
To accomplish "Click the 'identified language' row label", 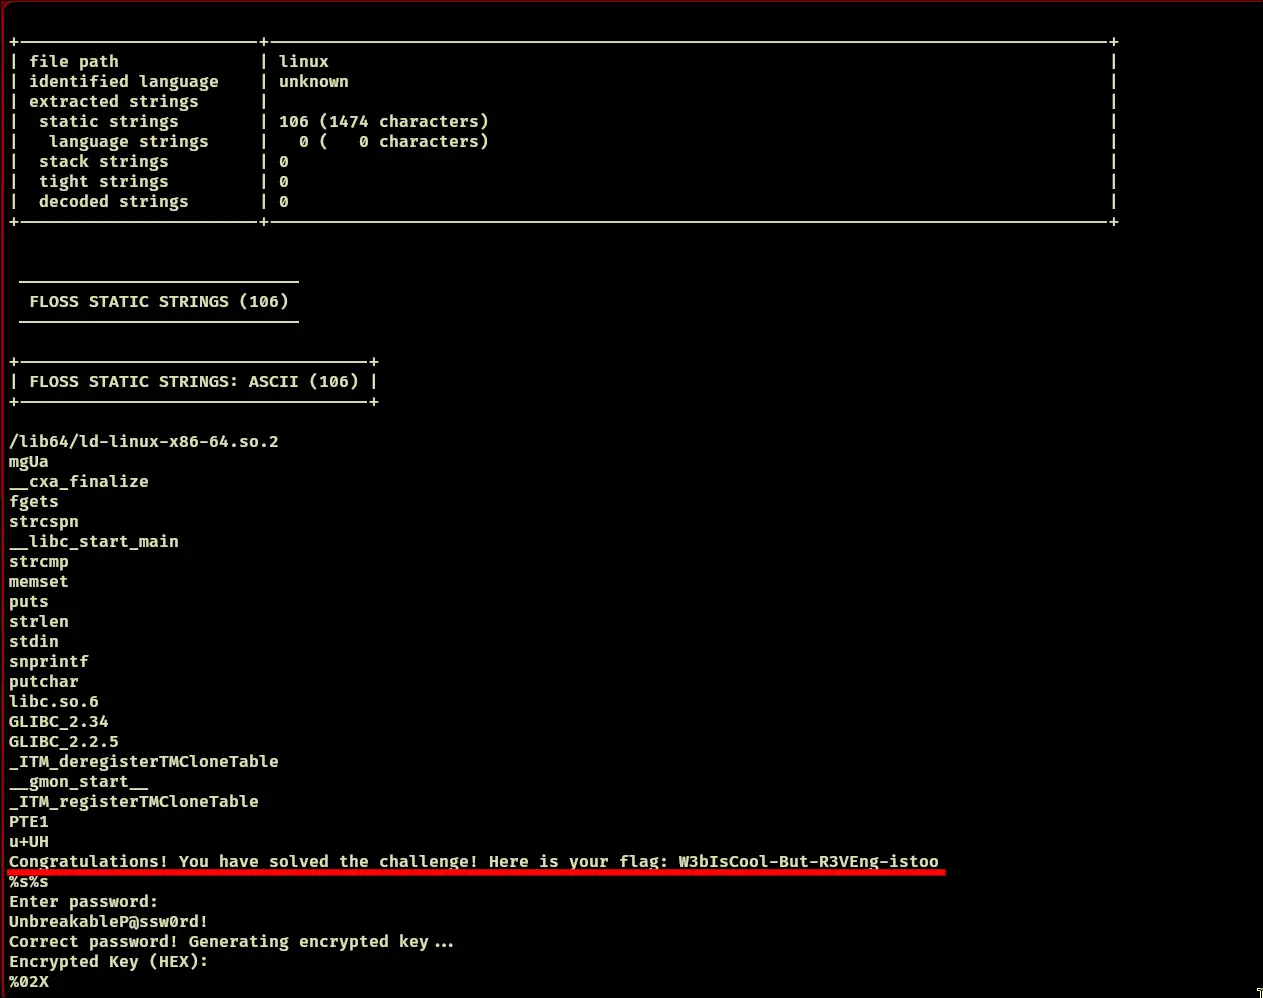I will 123,81.
